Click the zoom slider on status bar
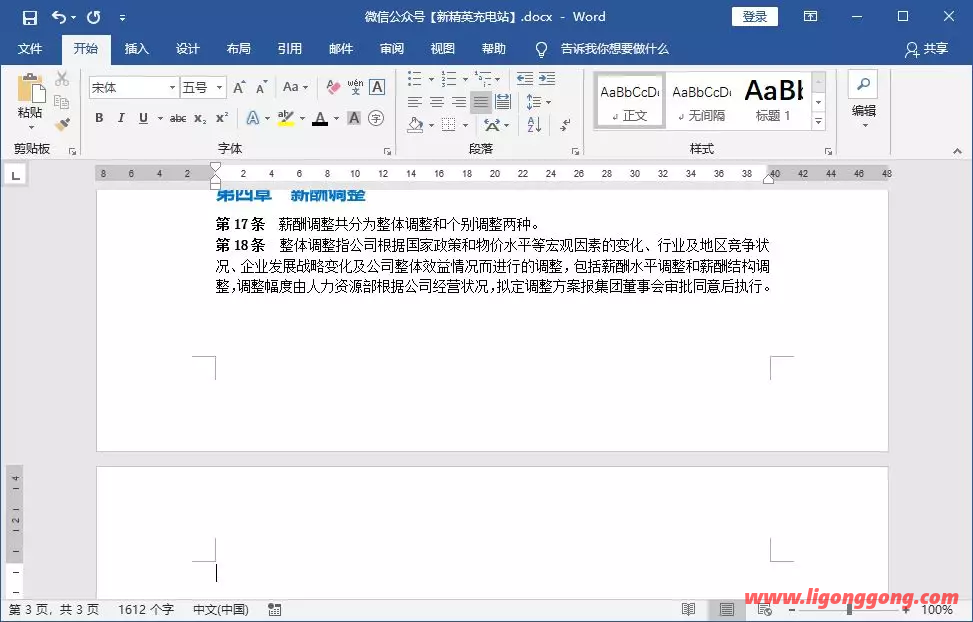This screenshot has width=973, height=622. 850,610
